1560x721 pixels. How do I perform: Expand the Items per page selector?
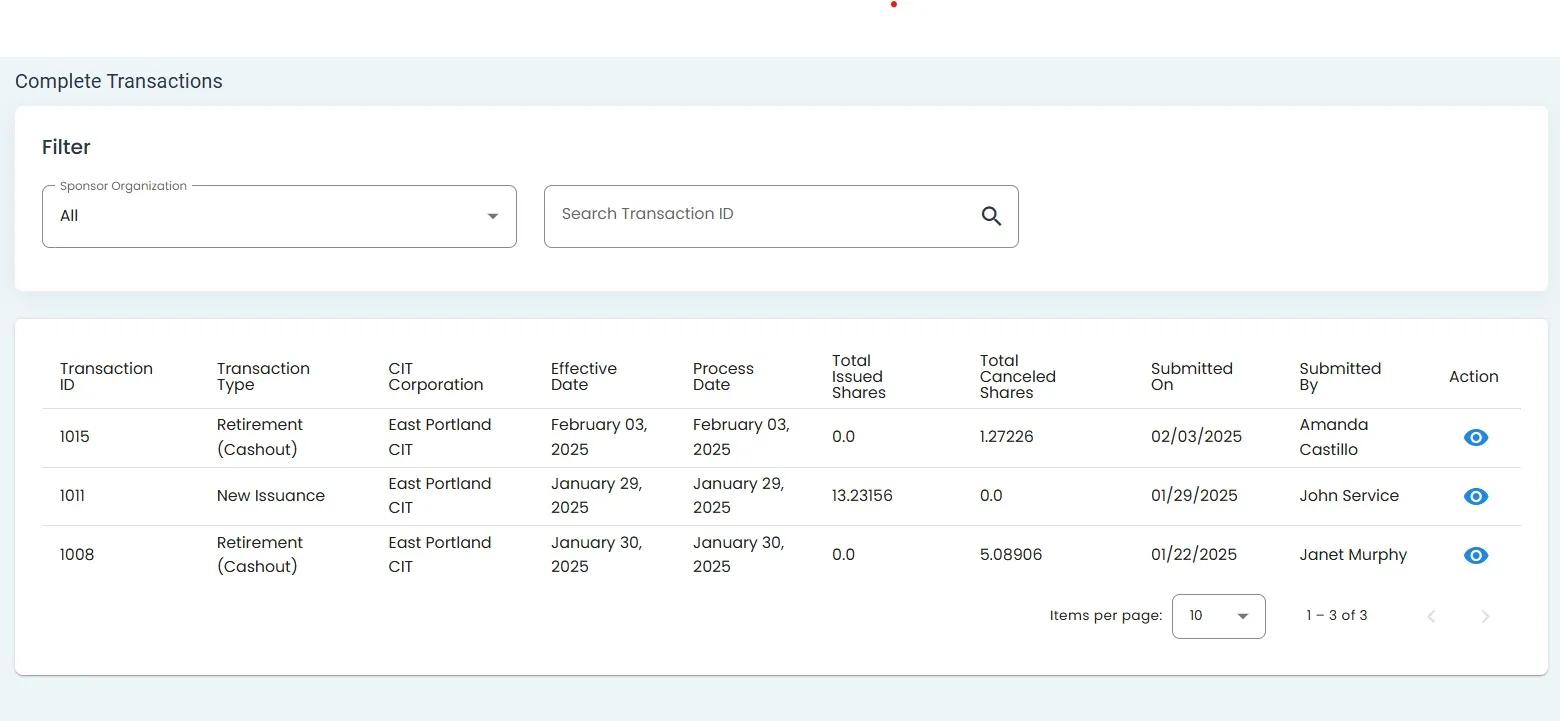click(x=1218, y=616)
